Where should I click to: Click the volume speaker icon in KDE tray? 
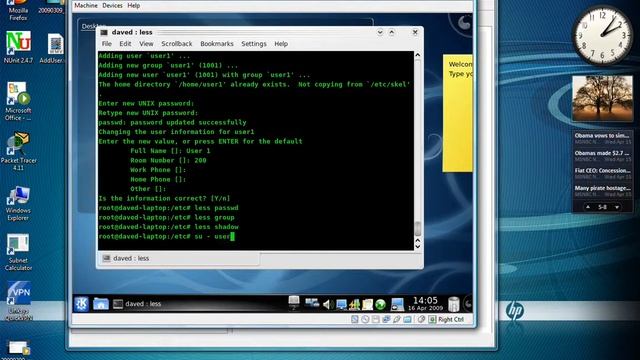click(328, 304)
